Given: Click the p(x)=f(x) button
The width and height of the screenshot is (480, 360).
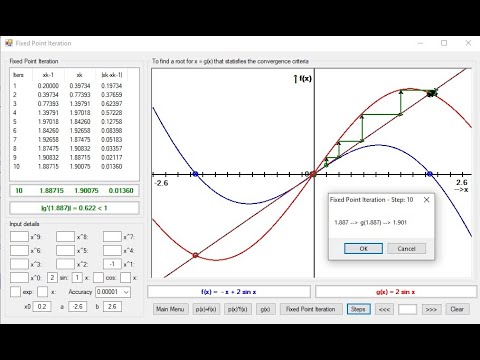Looking at the screenshot, I should pos(206,309).
